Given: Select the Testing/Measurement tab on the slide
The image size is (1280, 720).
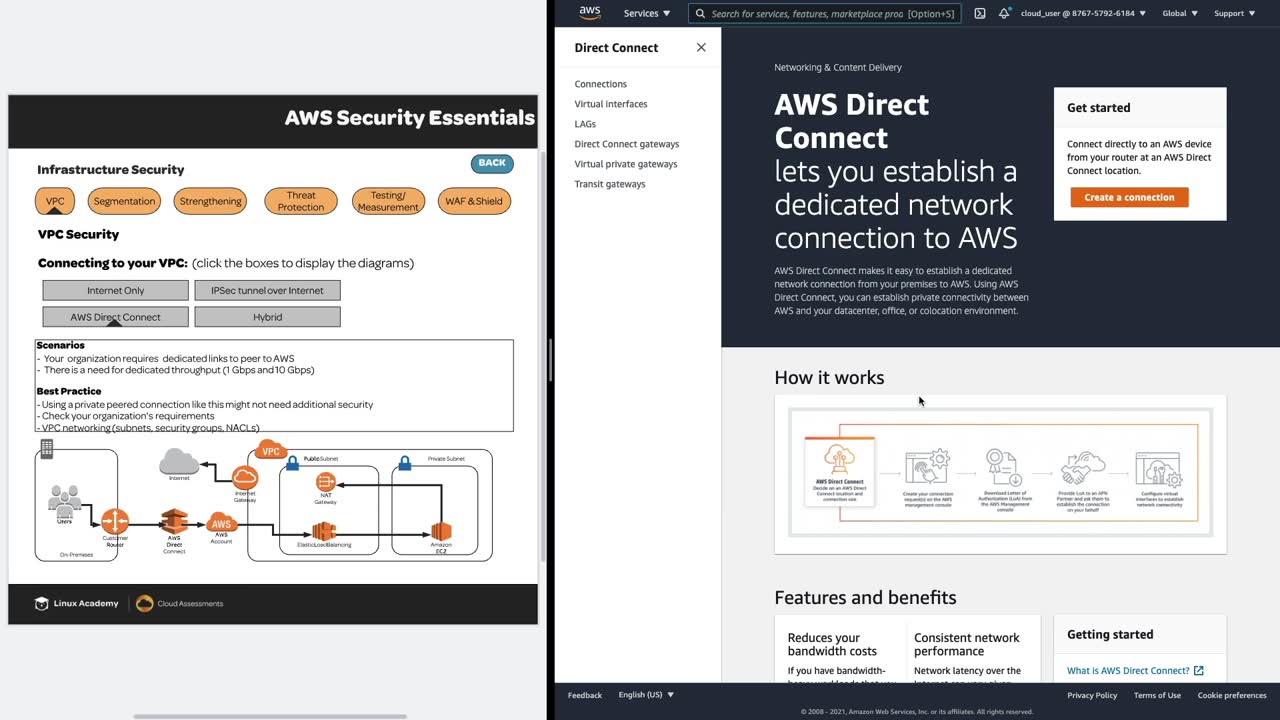Looking at the screenshot, I should pos(388,201).
